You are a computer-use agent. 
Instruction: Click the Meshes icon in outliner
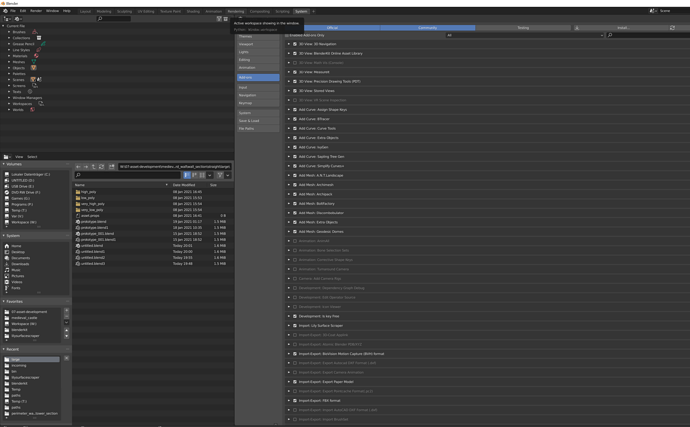coord(33,62)
